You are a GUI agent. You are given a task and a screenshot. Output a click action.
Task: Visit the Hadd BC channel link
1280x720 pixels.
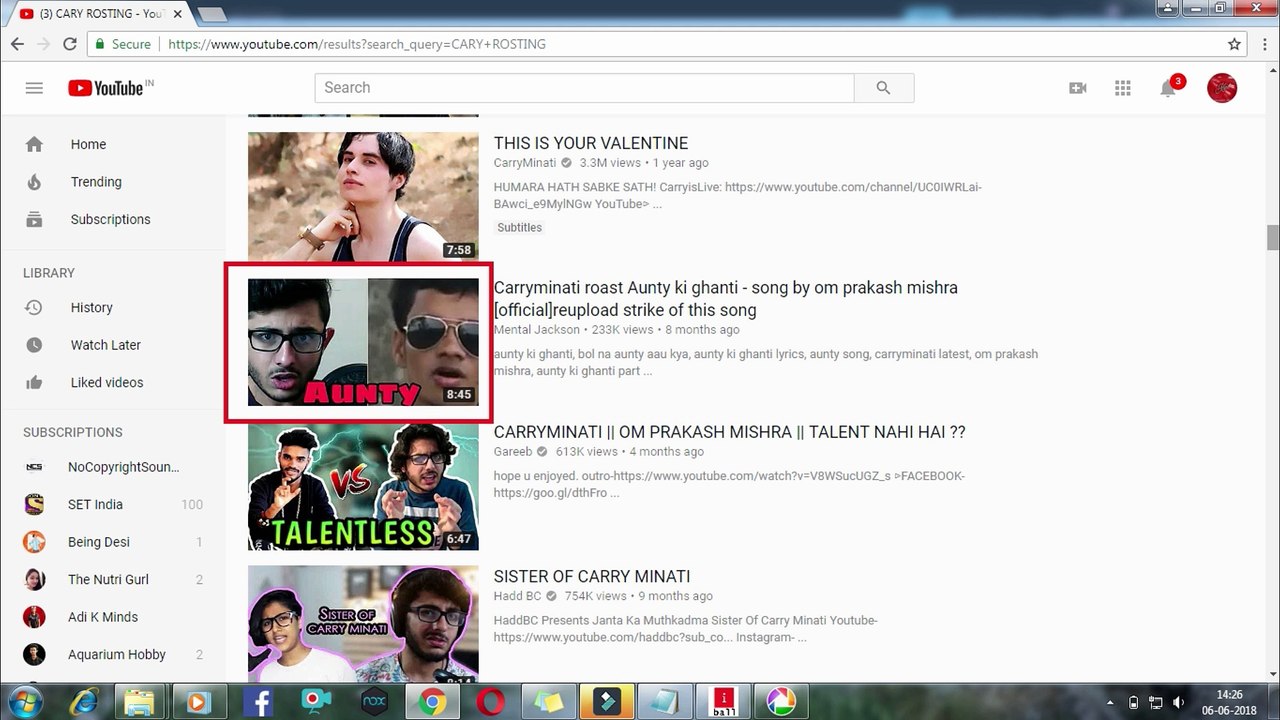[x=517, y=596]
